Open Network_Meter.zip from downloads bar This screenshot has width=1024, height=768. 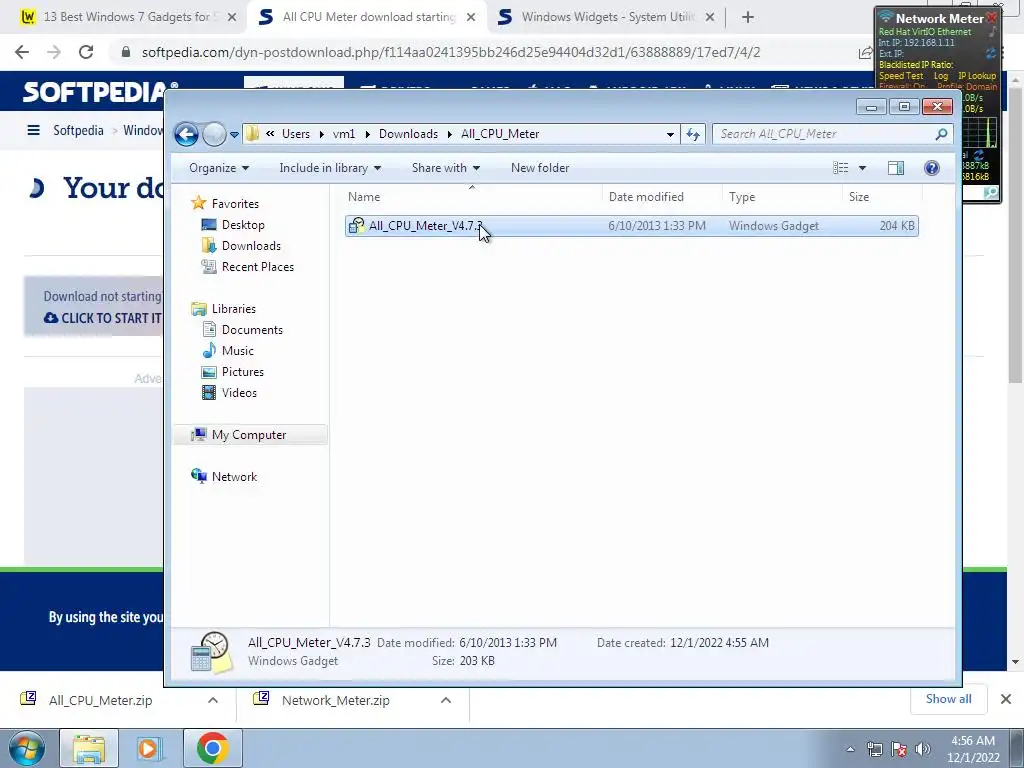(335, 701)
